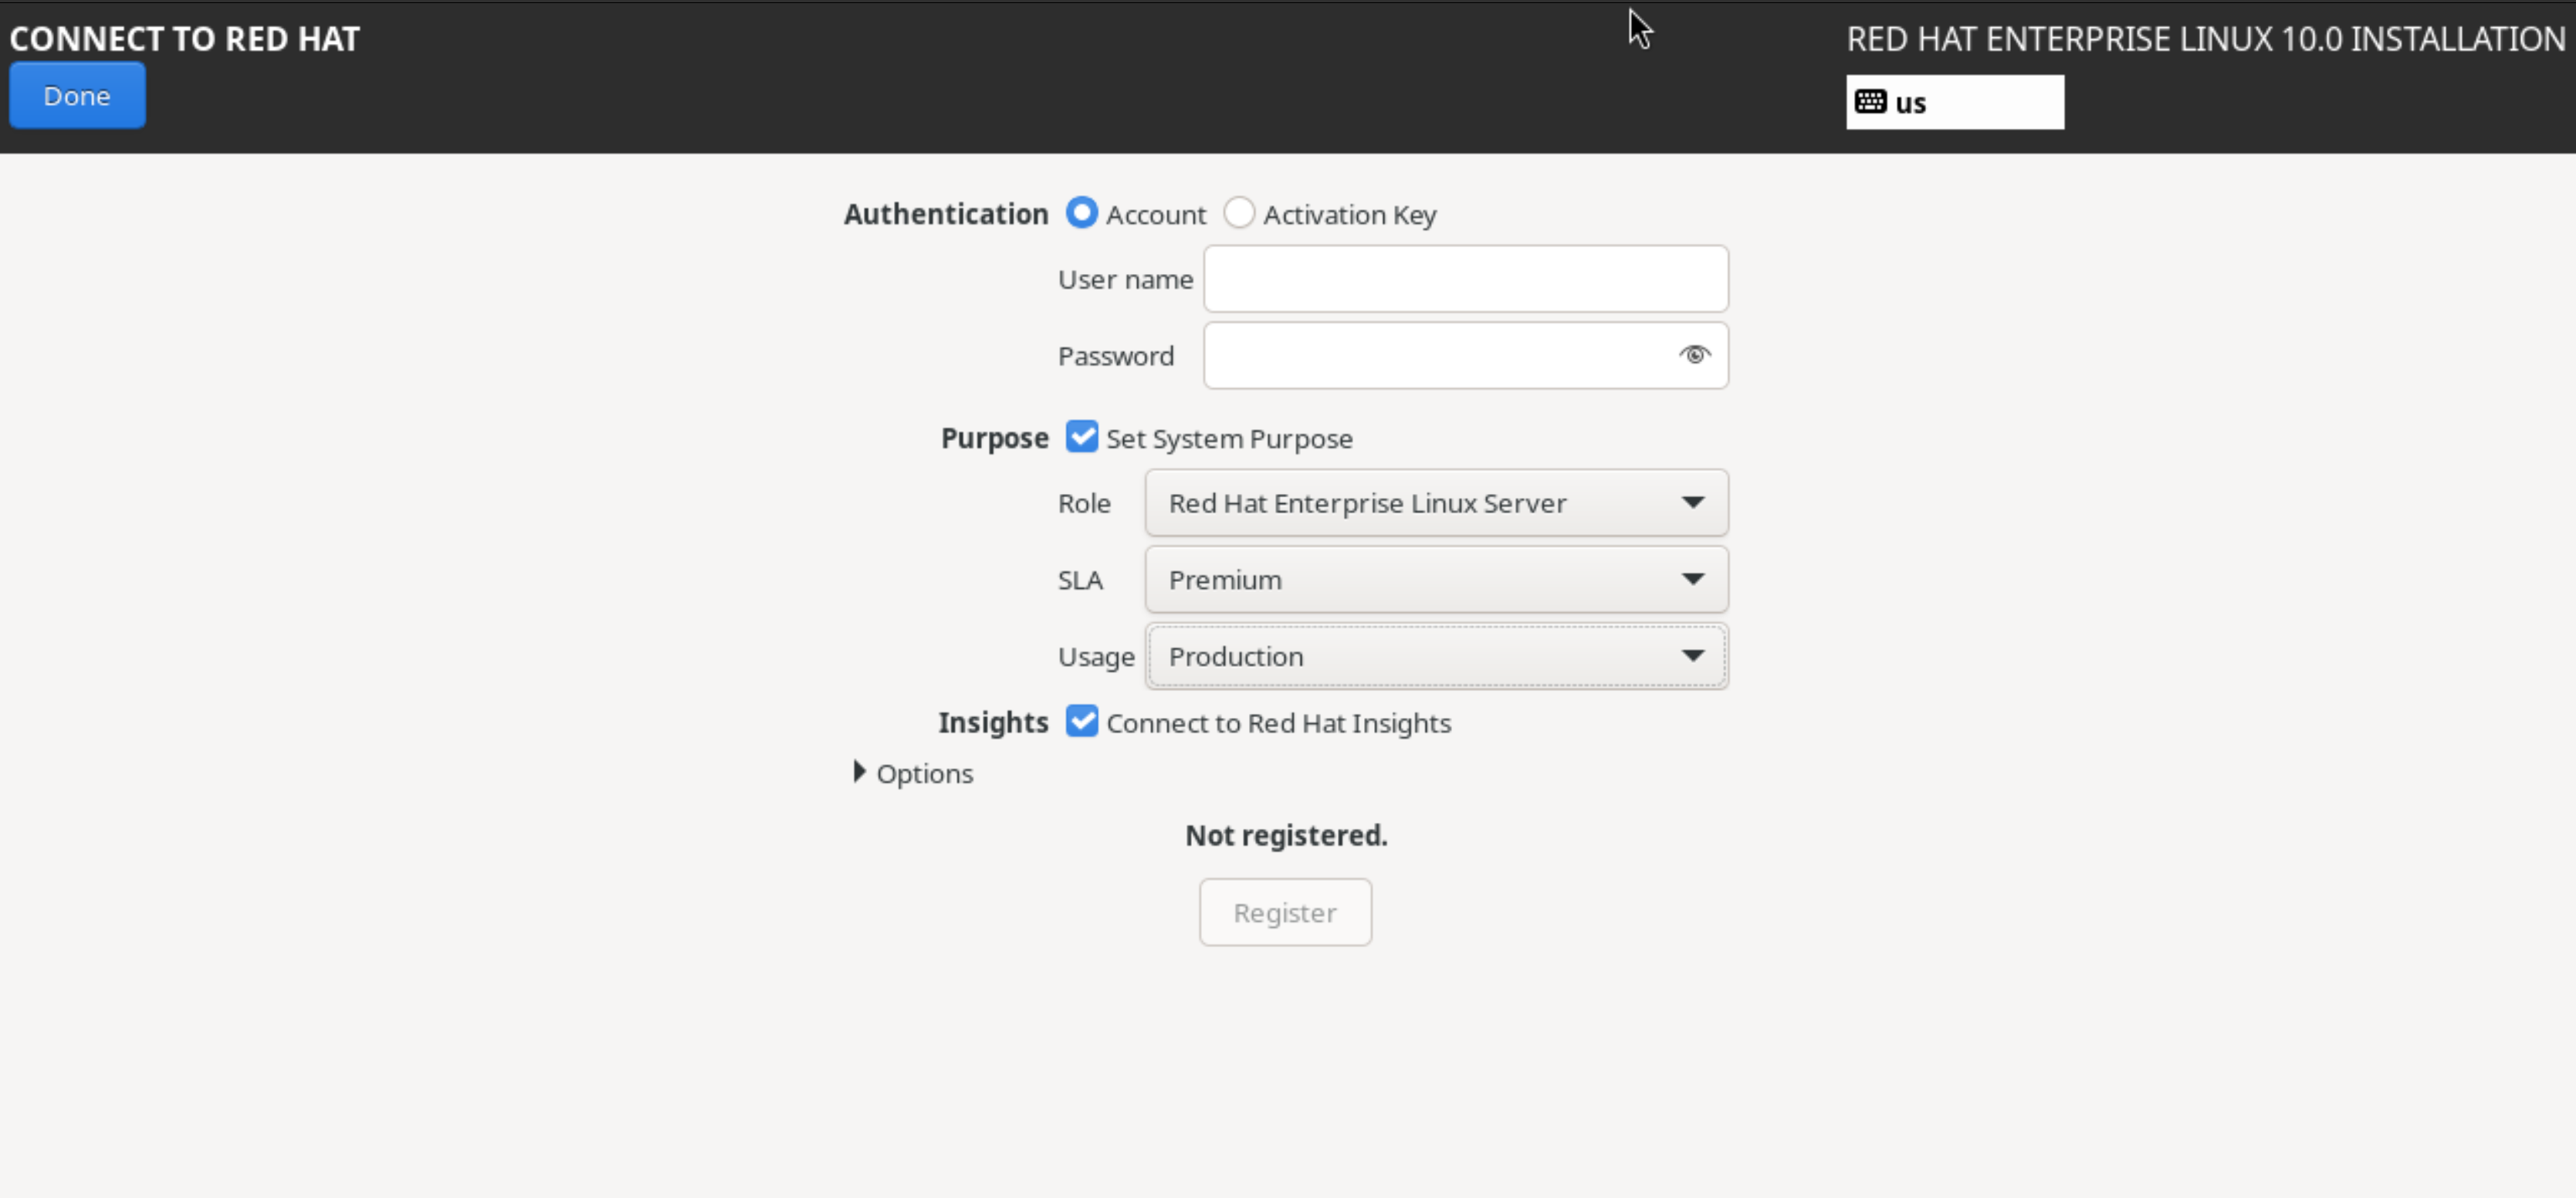Viewport: 2576px width, 1198px height.
Task: Open the Role dropdown arrow
Action: [1692, 502]
